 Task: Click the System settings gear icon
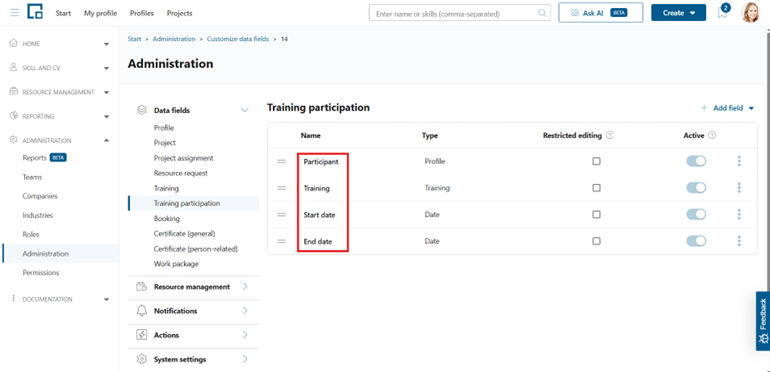(141, 359)
